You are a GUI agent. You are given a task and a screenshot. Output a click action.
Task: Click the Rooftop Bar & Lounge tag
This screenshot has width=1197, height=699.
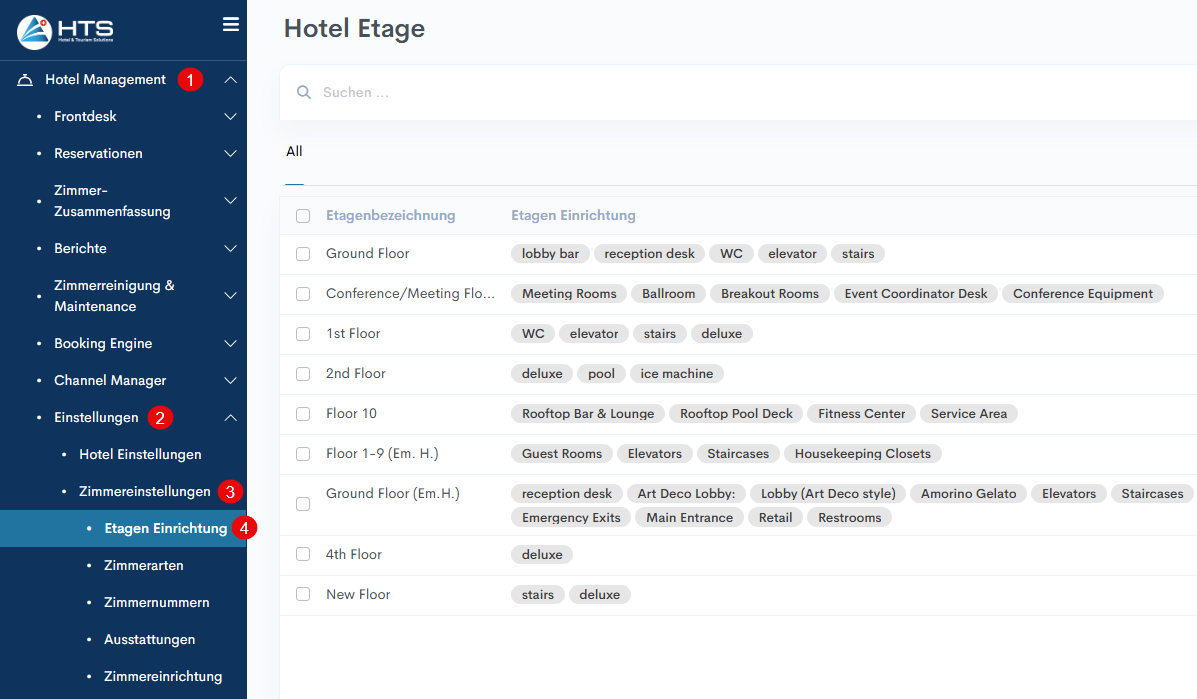(588, 414)
